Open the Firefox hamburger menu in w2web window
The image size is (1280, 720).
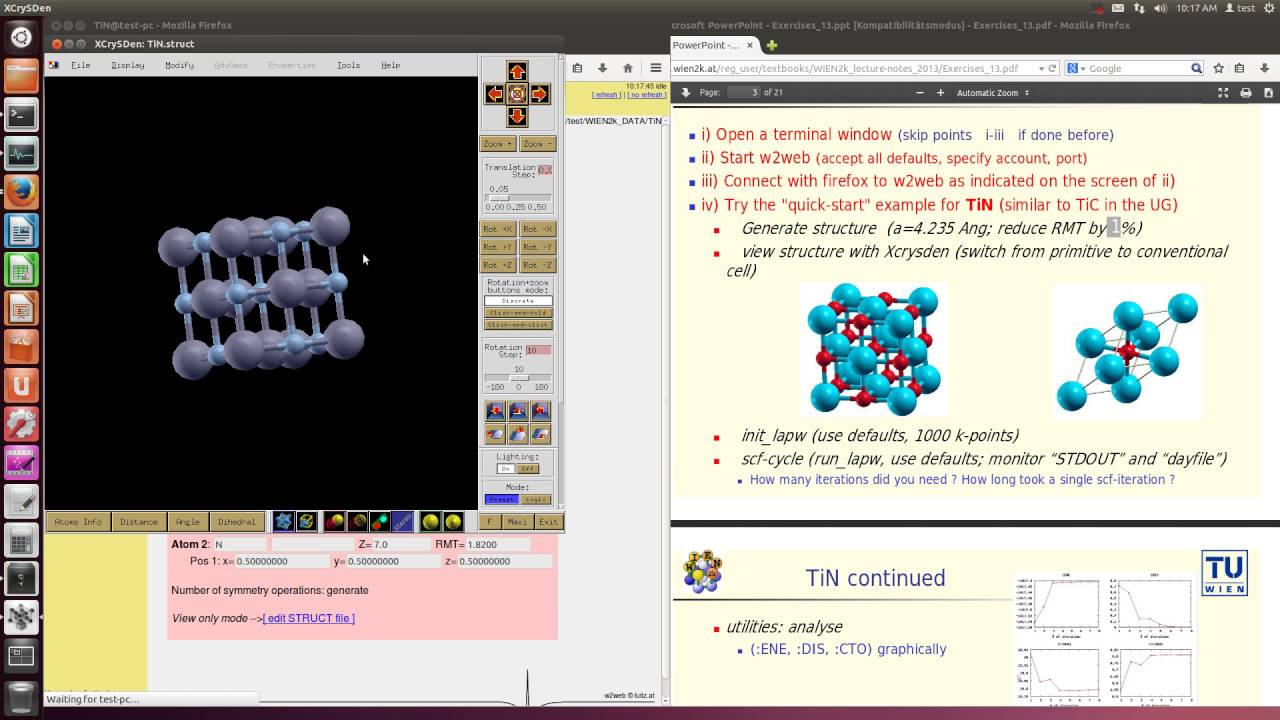point(656,68)
